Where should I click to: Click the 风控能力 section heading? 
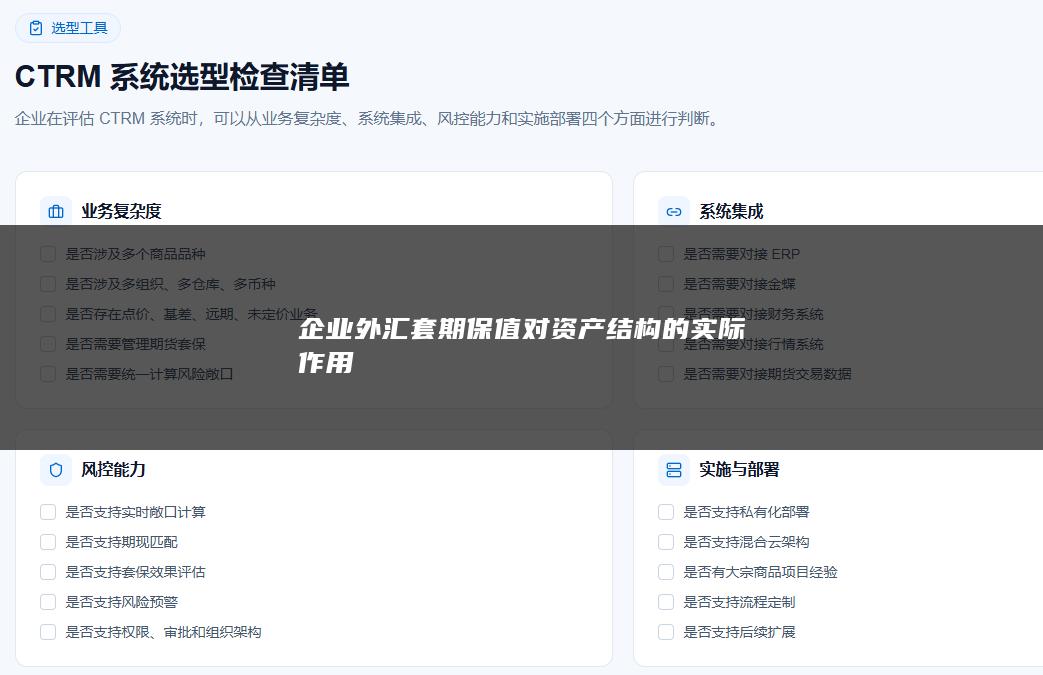click(113, 470)
